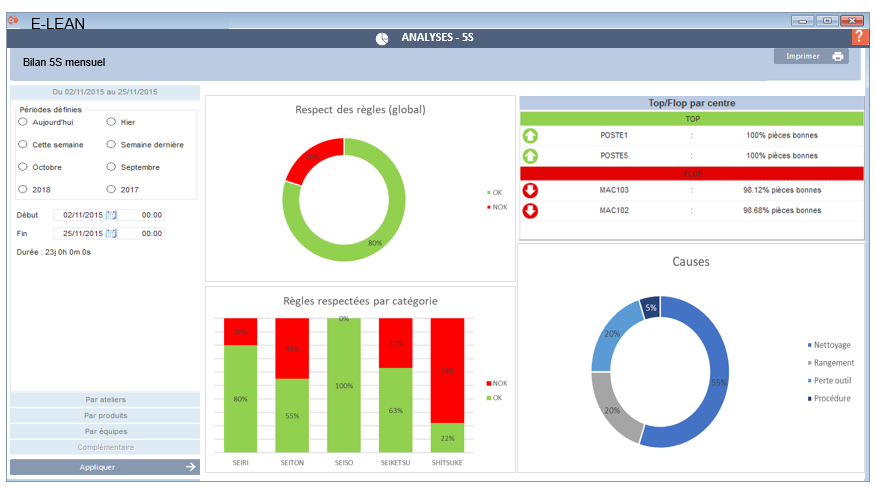Click the red down arrow for MAC102
This screenshot has width=875, height=487.
[530, 211]
